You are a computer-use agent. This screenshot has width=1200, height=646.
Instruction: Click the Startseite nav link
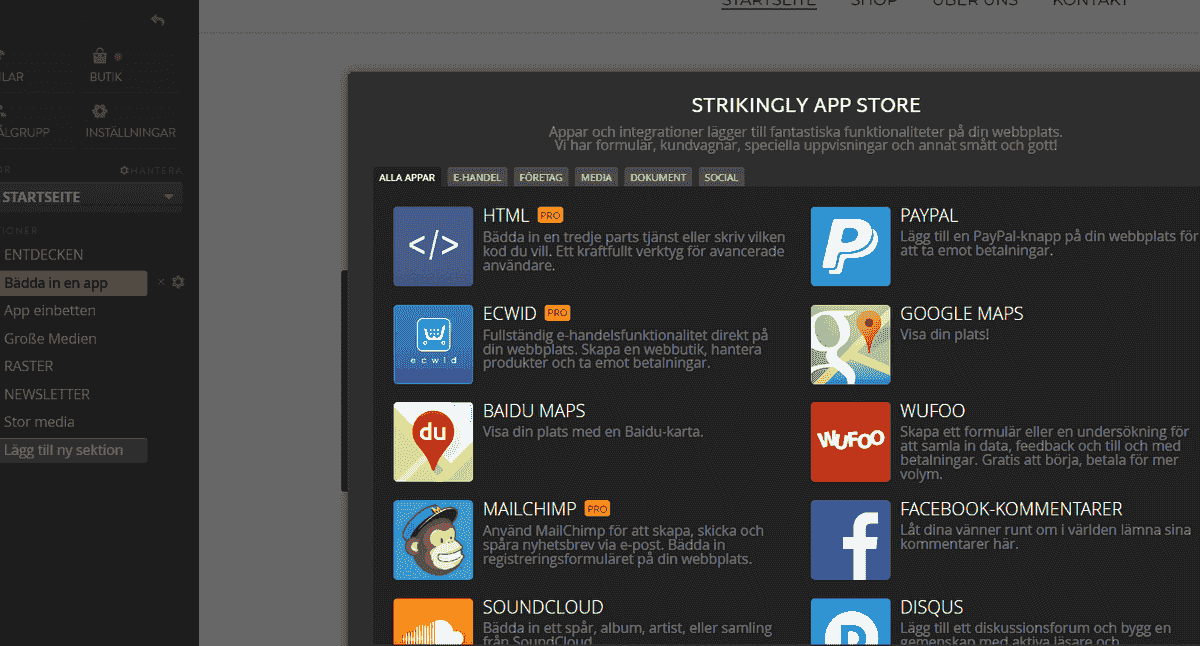769,3
